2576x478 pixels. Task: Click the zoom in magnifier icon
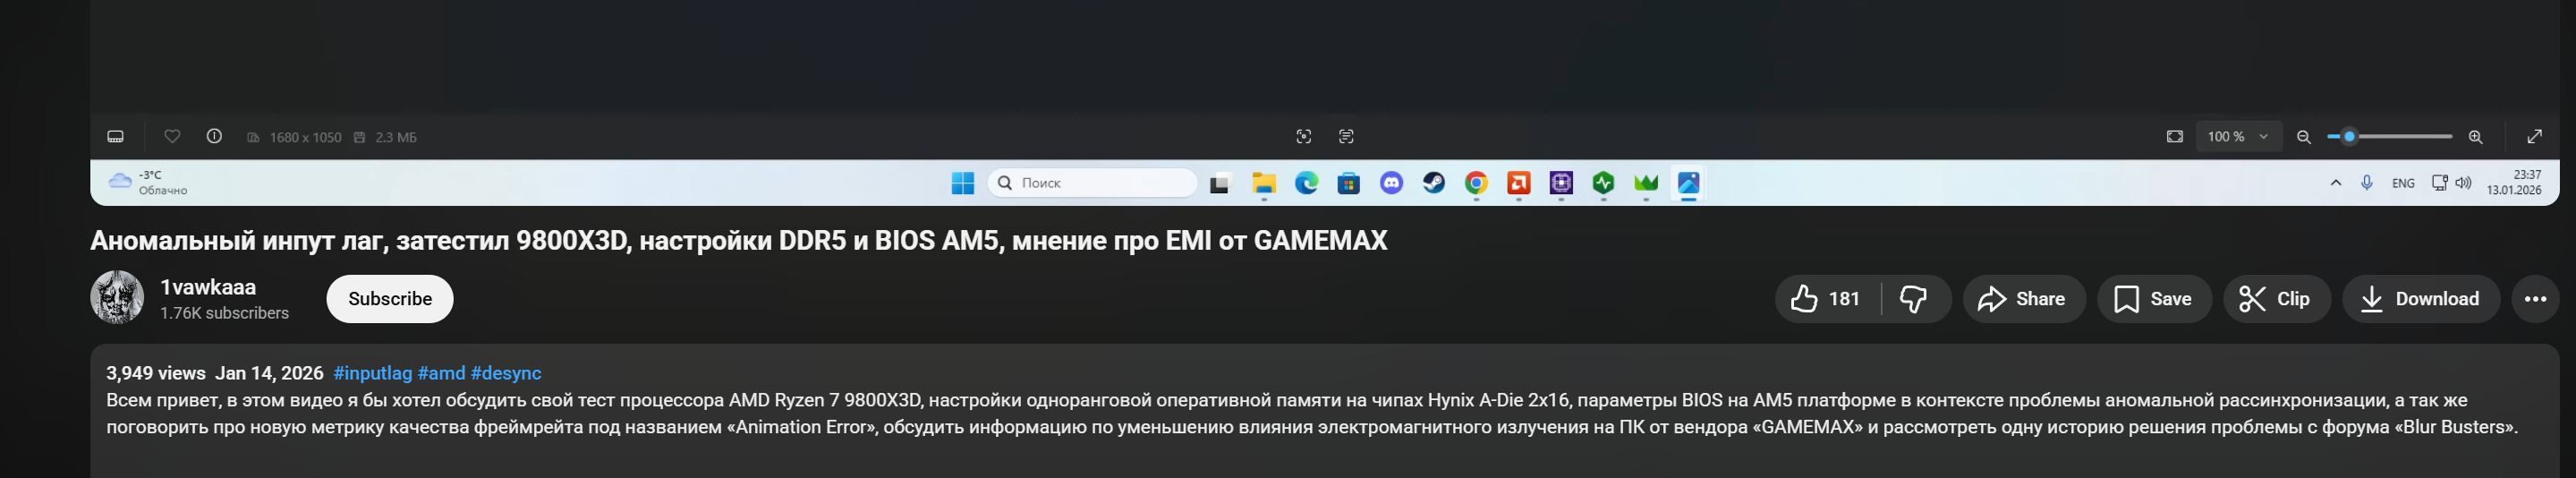(x=2476, y=137)
